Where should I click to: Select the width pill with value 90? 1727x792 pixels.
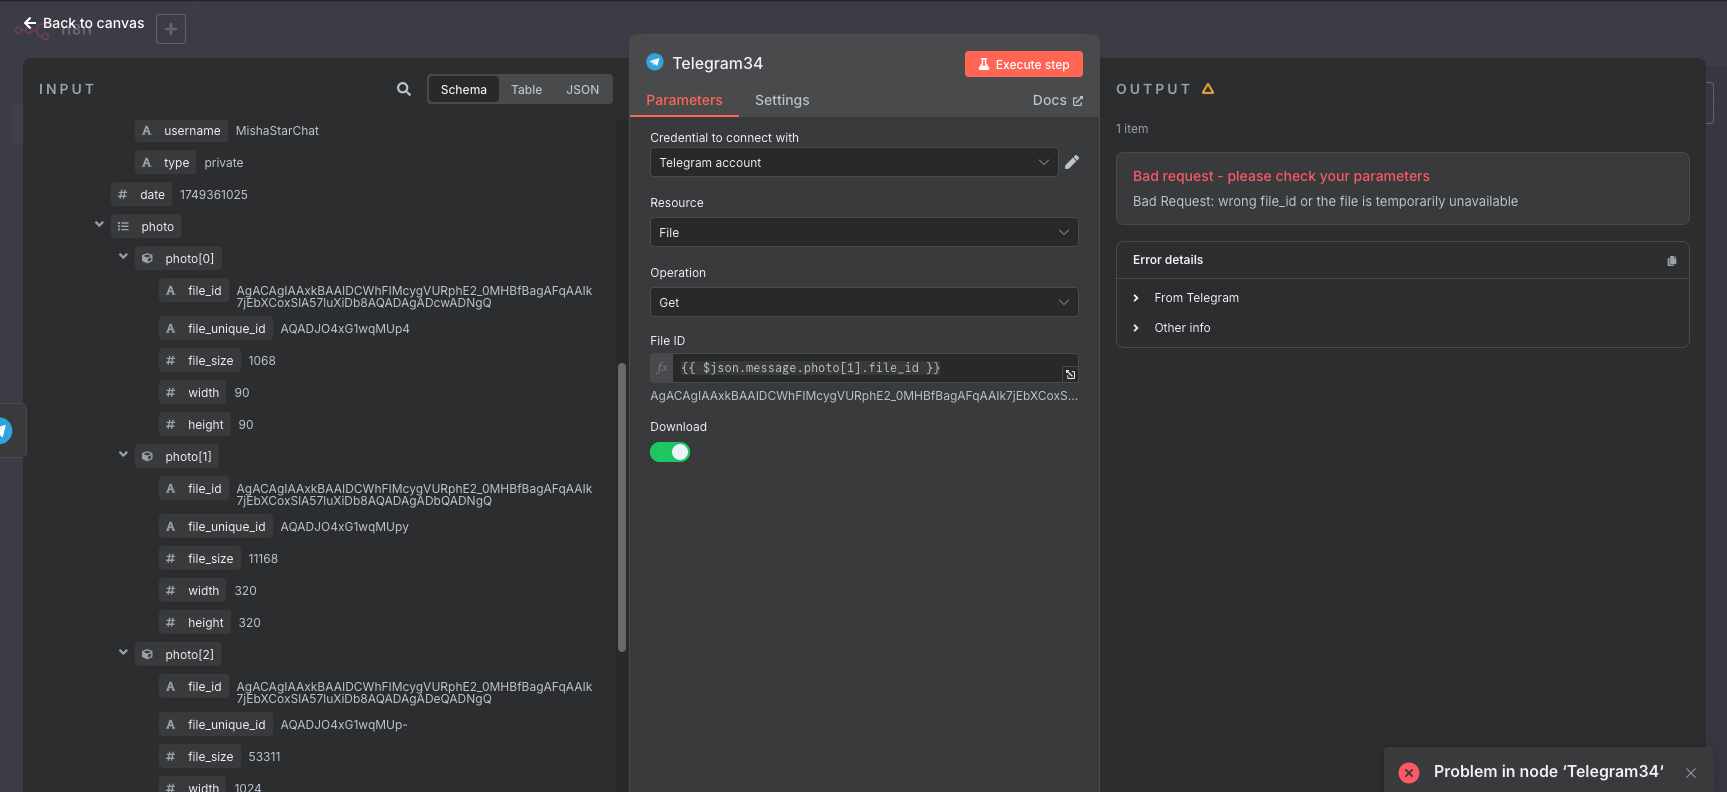point(193,393)
